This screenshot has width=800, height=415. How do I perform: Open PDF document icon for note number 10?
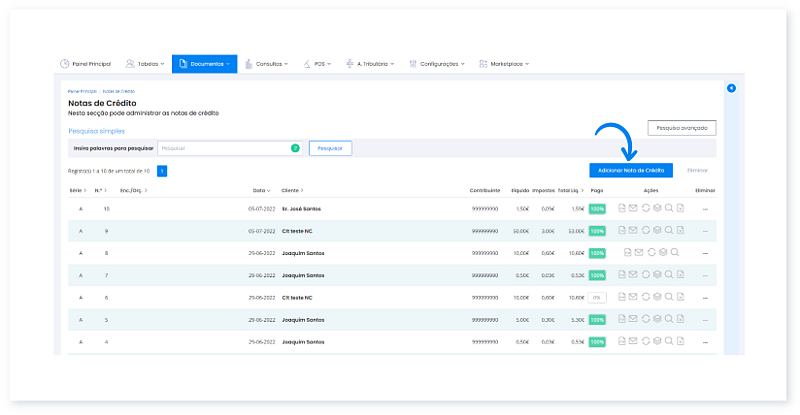point(621,208)
